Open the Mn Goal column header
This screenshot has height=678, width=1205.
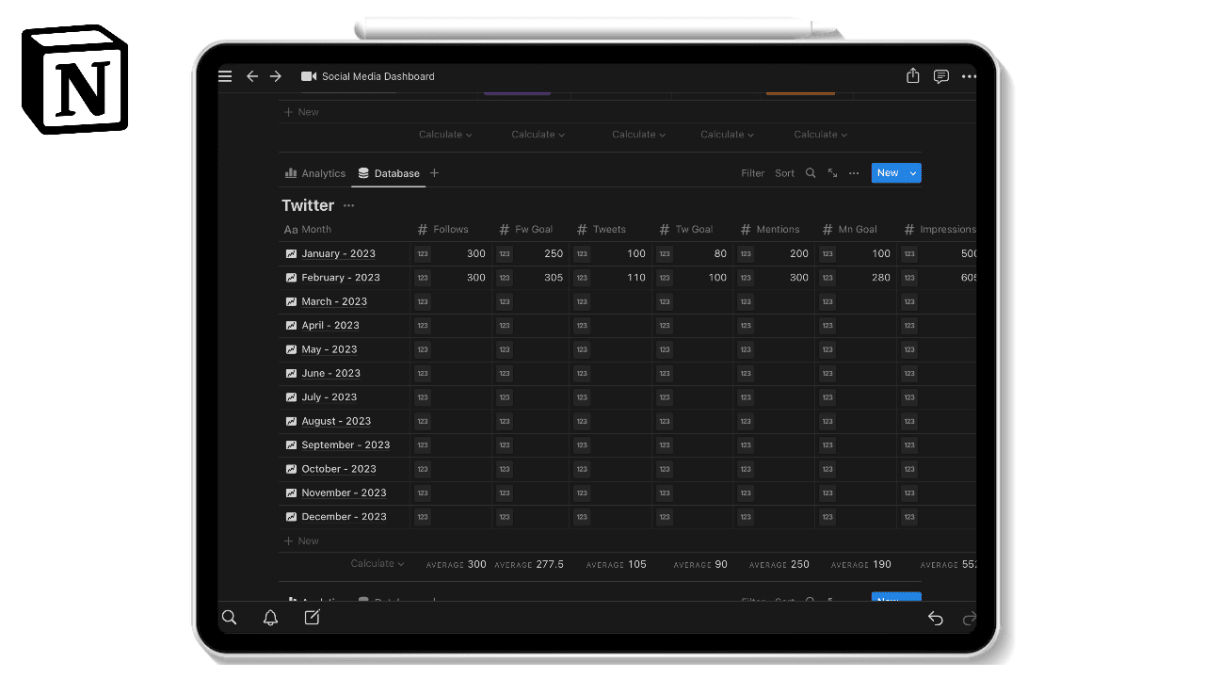849,229
